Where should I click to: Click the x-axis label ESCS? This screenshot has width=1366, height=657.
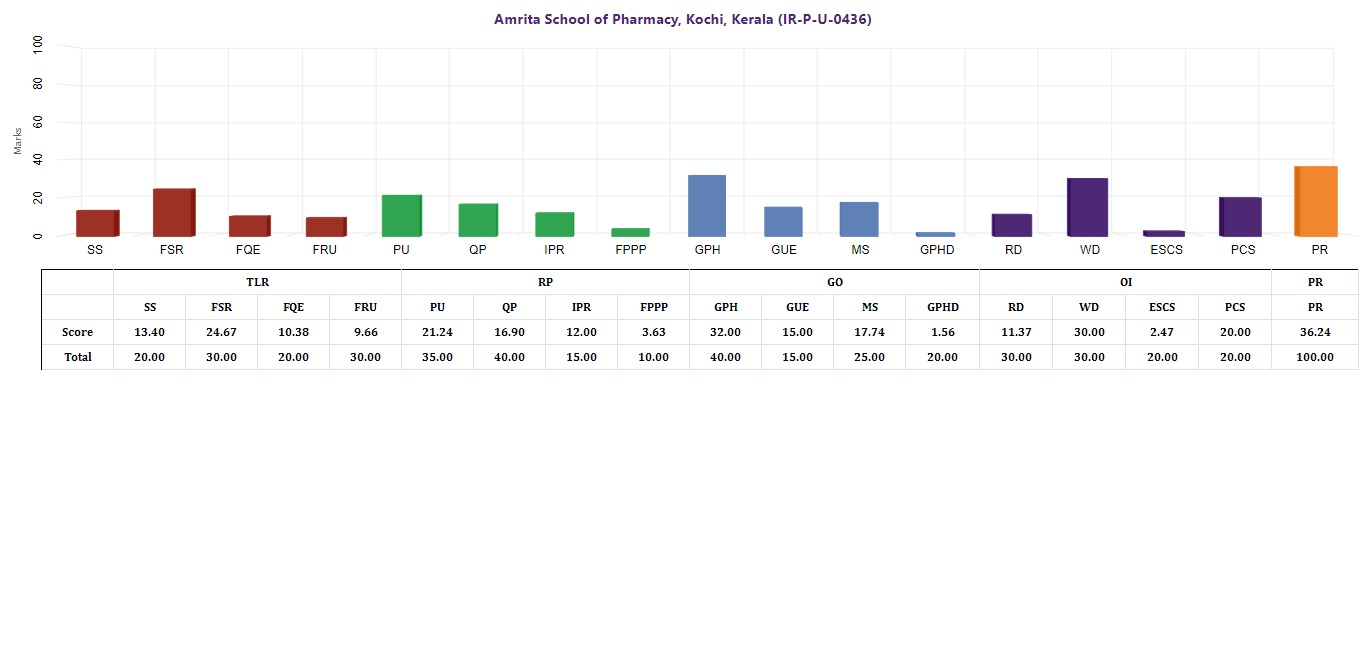1165,250
